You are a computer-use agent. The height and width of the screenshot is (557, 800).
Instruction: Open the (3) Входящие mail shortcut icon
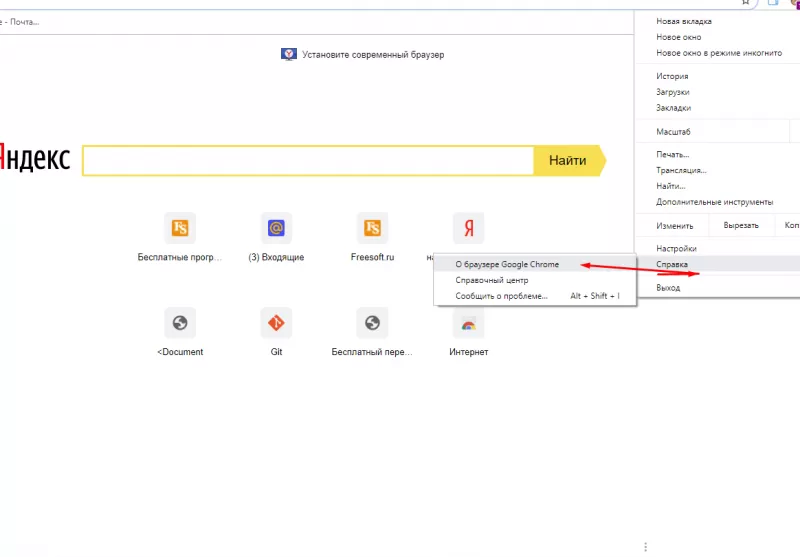pos(276,227)
